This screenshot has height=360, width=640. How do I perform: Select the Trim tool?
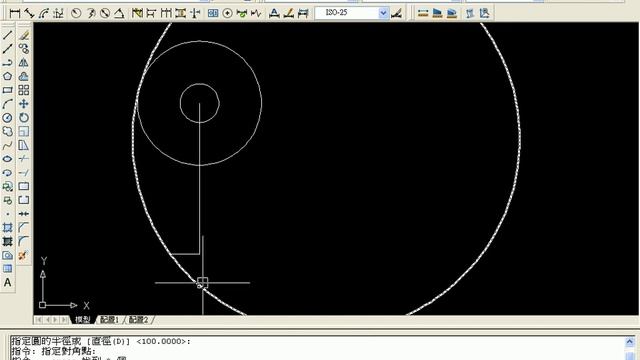click(24, 159)
